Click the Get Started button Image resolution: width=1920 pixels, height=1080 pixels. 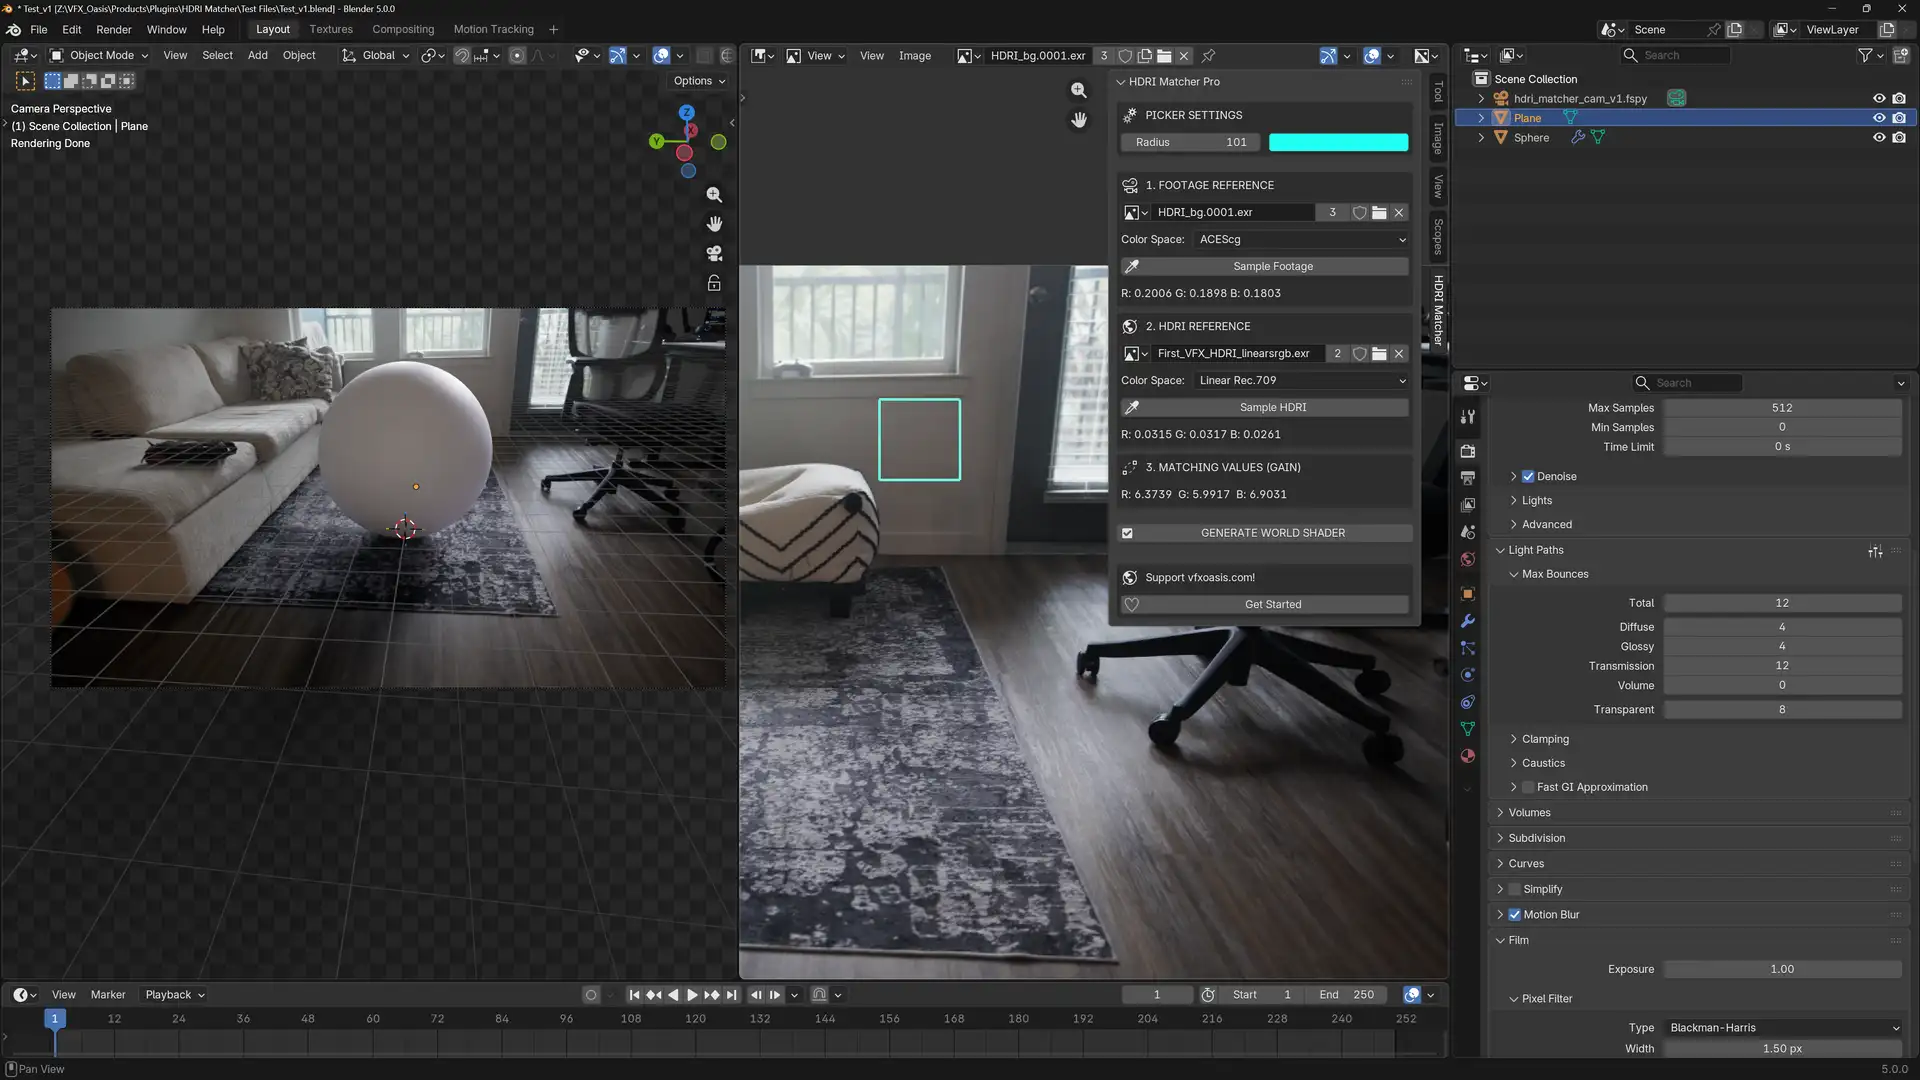point(1272,605)
